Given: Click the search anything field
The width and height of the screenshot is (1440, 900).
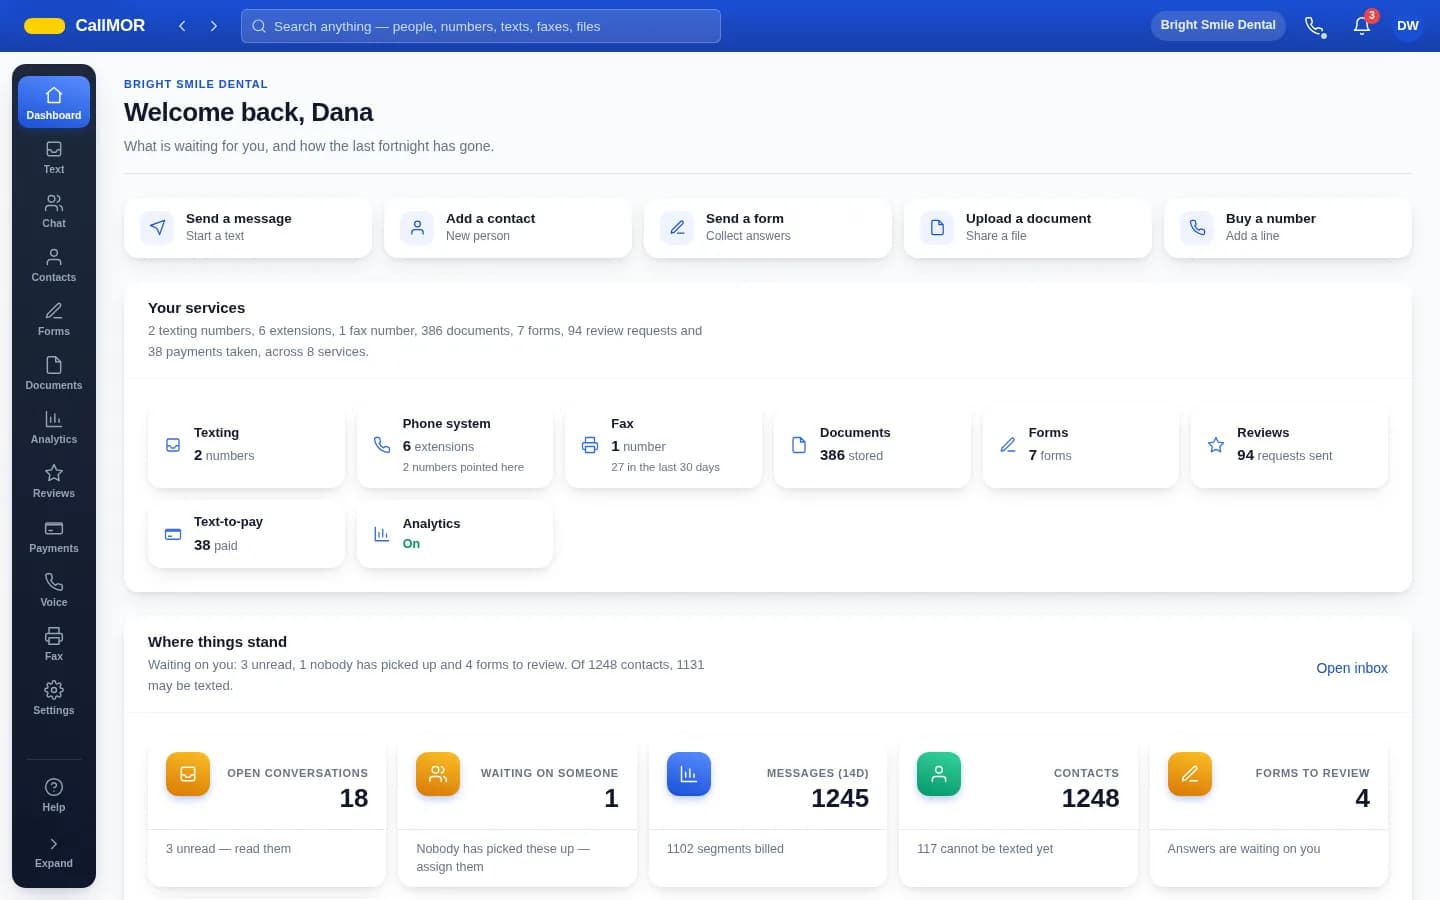Looking at the screenshot, I should point(481,26).
